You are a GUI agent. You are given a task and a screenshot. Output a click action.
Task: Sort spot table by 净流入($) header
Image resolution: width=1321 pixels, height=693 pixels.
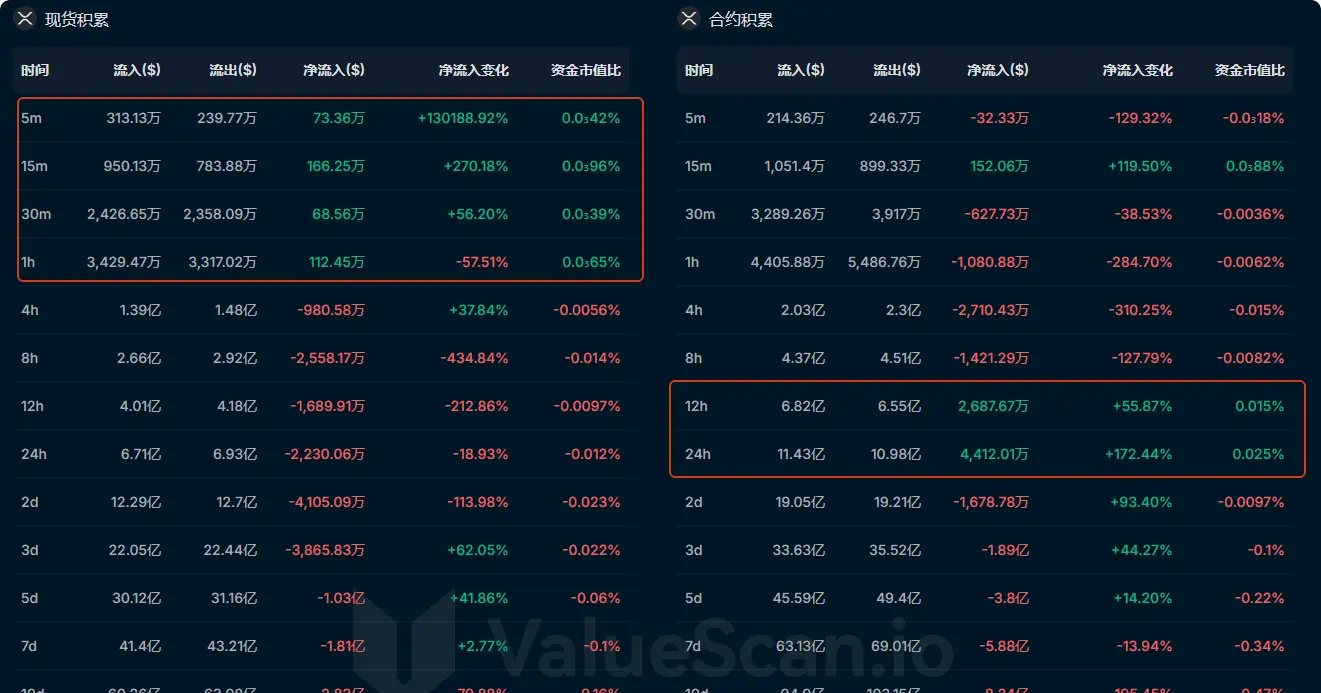coord(334,70)
